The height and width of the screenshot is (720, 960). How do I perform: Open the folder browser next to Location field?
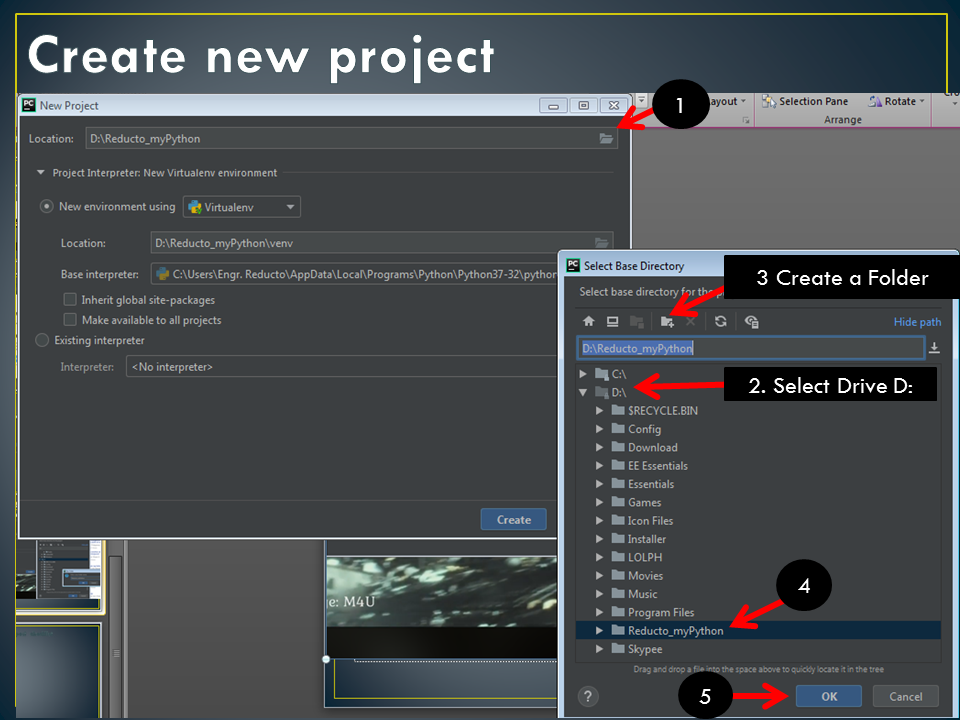(606, 139)
